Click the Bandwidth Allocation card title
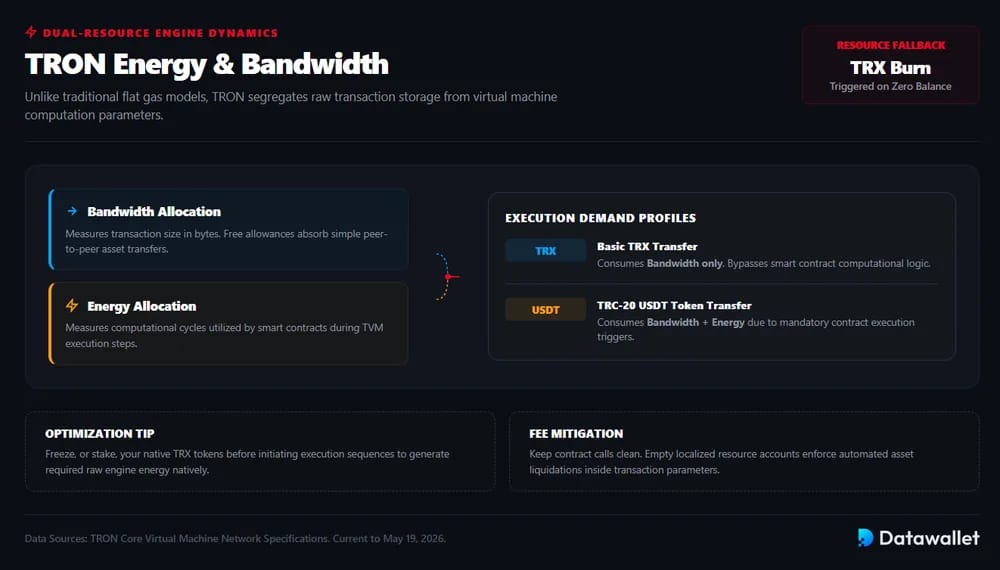This screenshot has width=1000, height=570. click(154, 212)
